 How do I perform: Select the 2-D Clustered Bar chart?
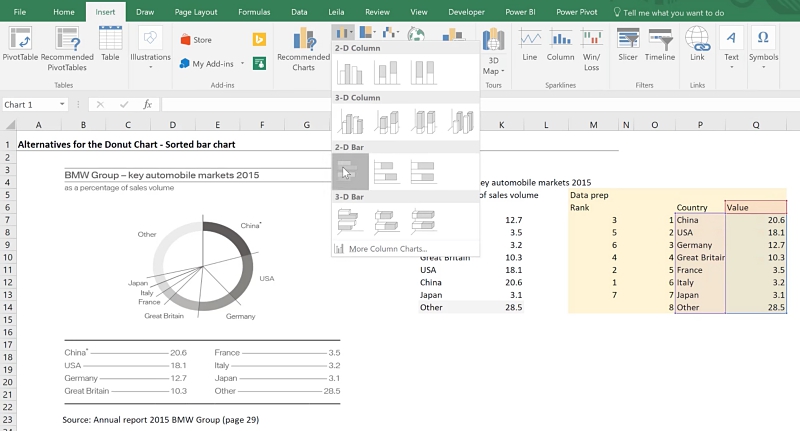(x=350, y=172)
